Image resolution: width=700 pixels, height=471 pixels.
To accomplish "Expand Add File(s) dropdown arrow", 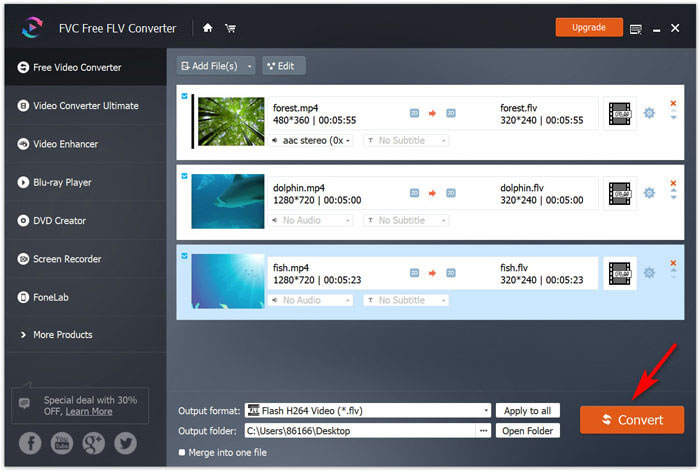I will coord(249,67).
